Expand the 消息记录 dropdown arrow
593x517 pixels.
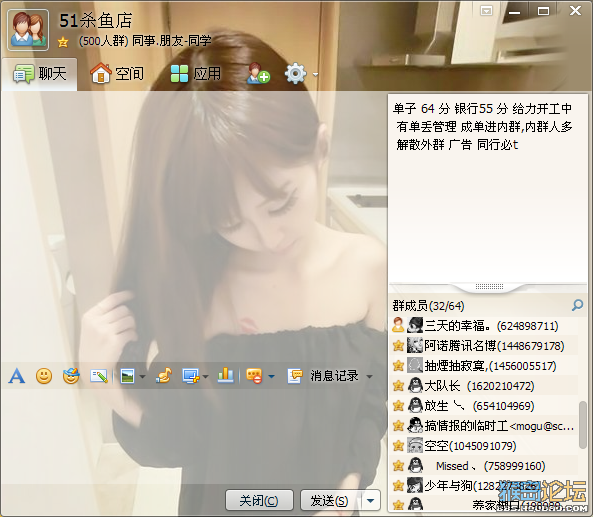(x=369, y=376)
